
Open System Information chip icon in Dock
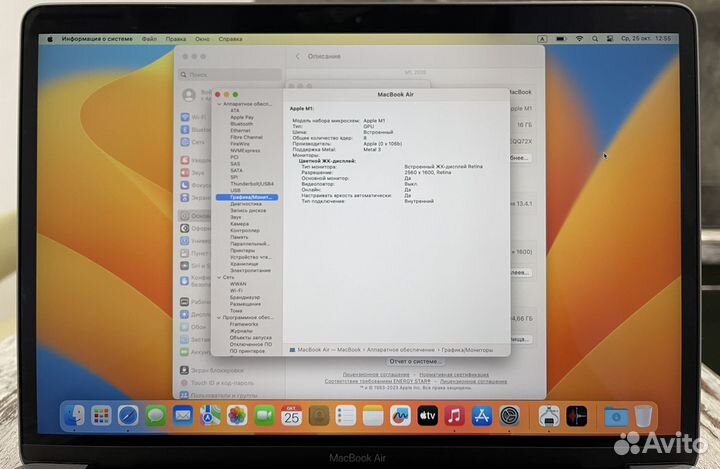coord(549,416)
